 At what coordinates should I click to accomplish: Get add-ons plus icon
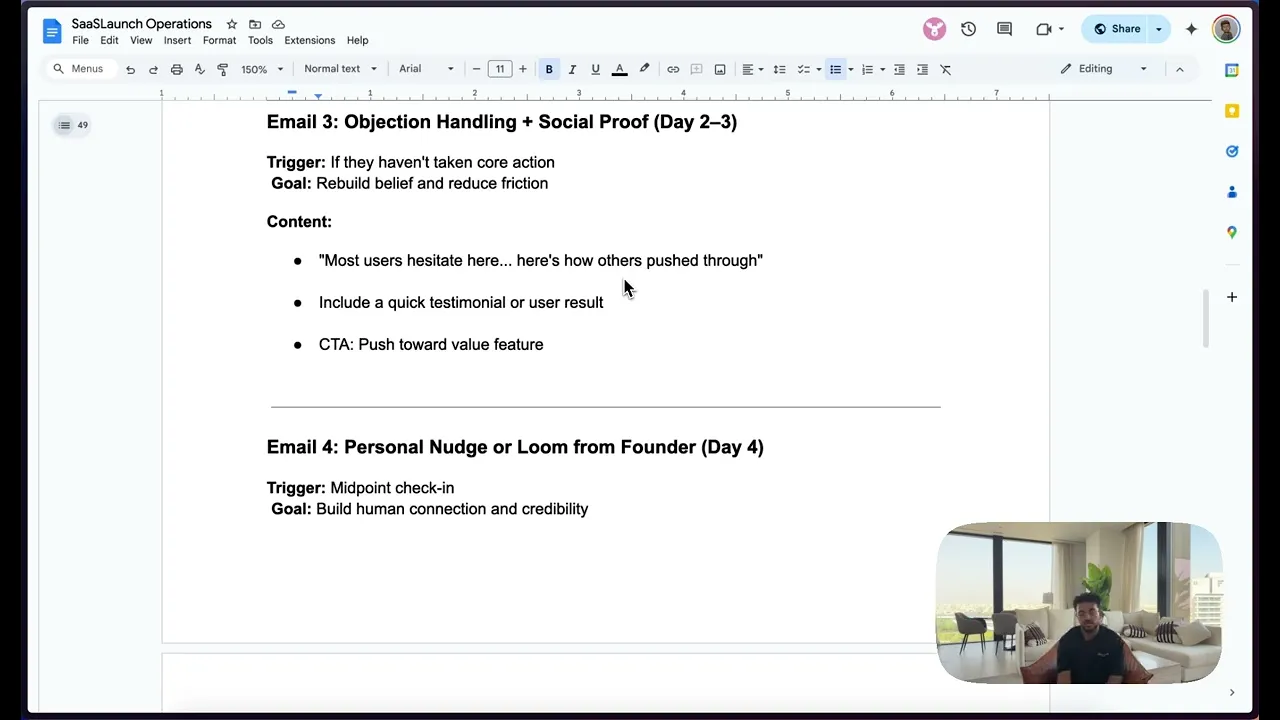pyautogui.click(x=1232, y=297)
